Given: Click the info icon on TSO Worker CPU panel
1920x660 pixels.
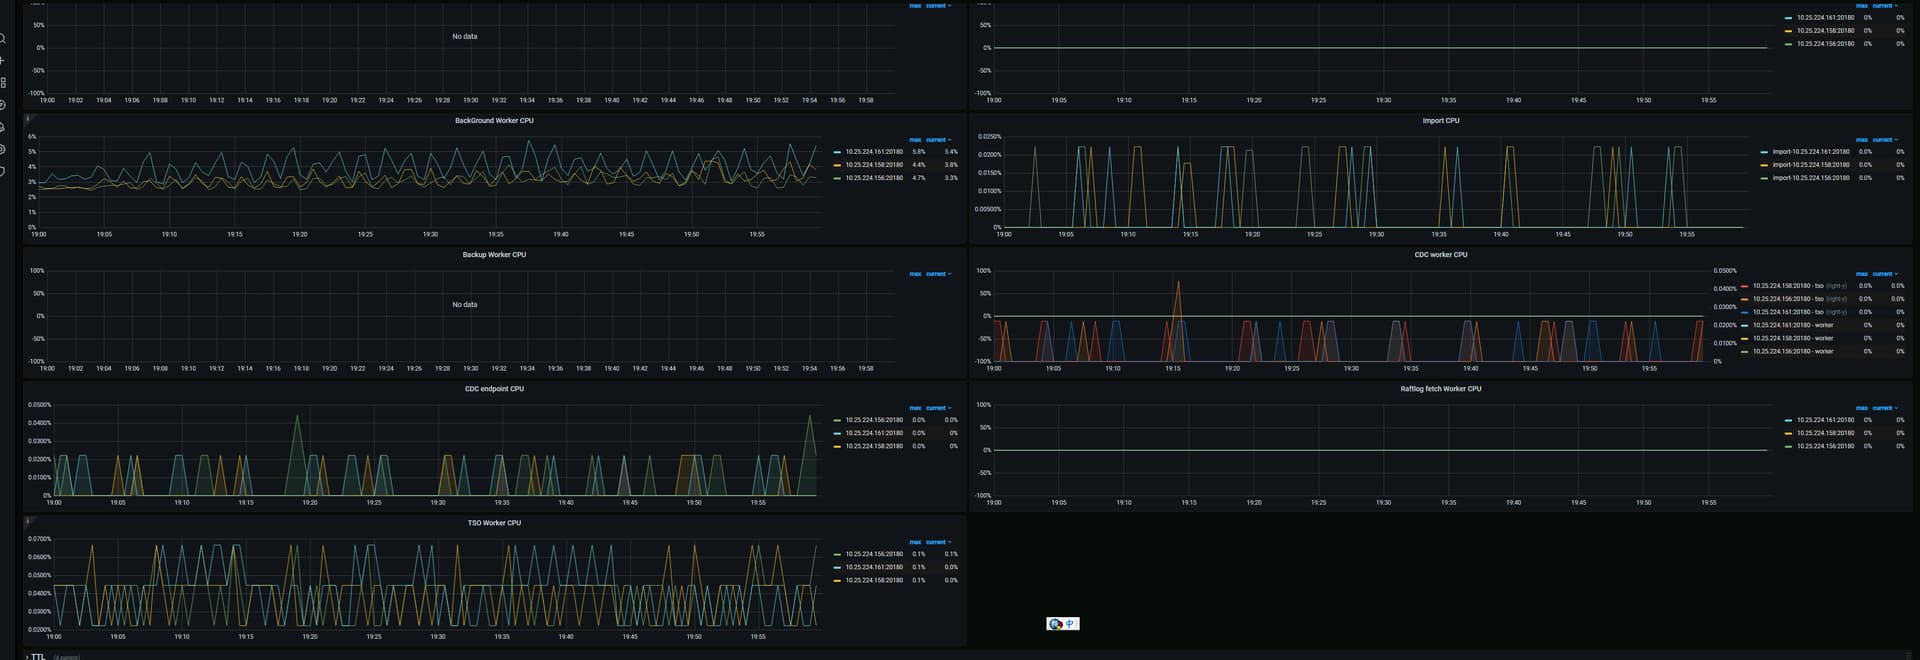Looking at the screenshot, I should click(28, 521).
